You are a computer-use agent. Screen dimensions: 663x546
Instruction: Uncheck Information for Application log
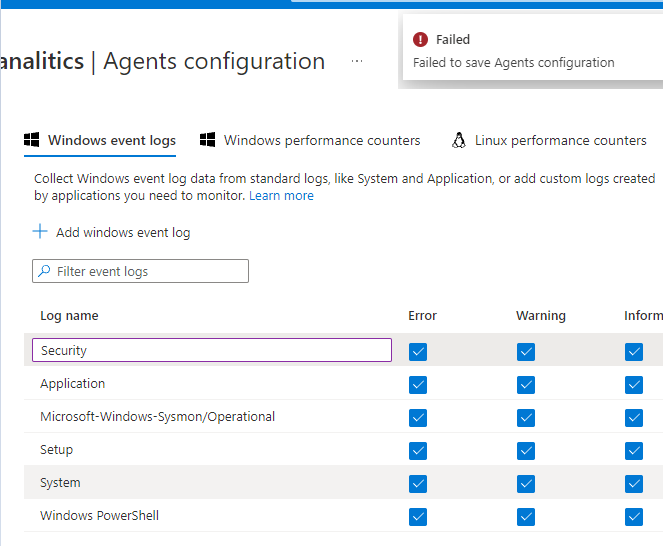point(634,385)
